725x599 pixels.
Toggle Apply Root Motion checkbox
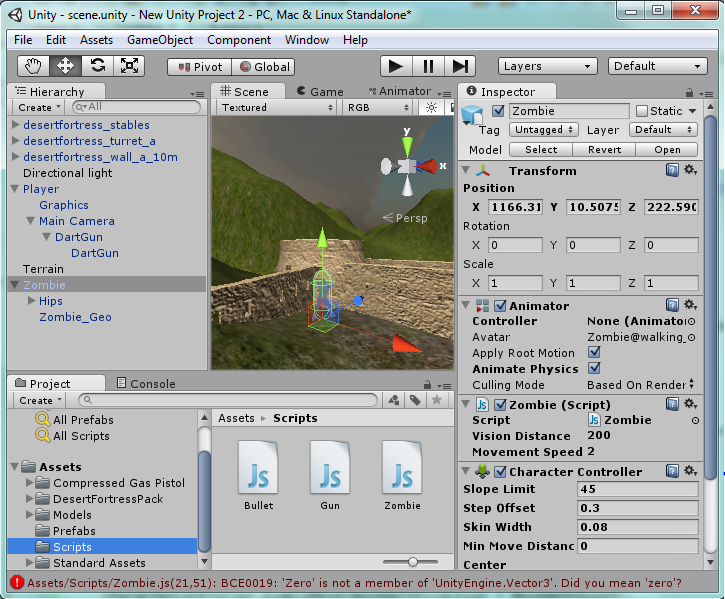point(595,352)
